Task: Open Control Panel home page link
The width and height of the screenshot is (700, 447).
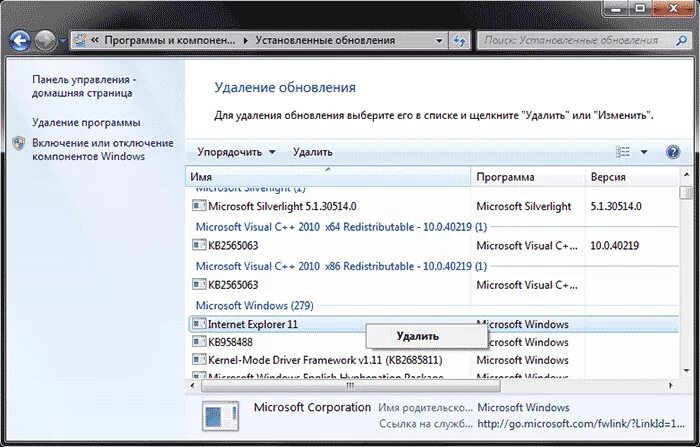Action: pyautogui.click(x=83, y=86)
